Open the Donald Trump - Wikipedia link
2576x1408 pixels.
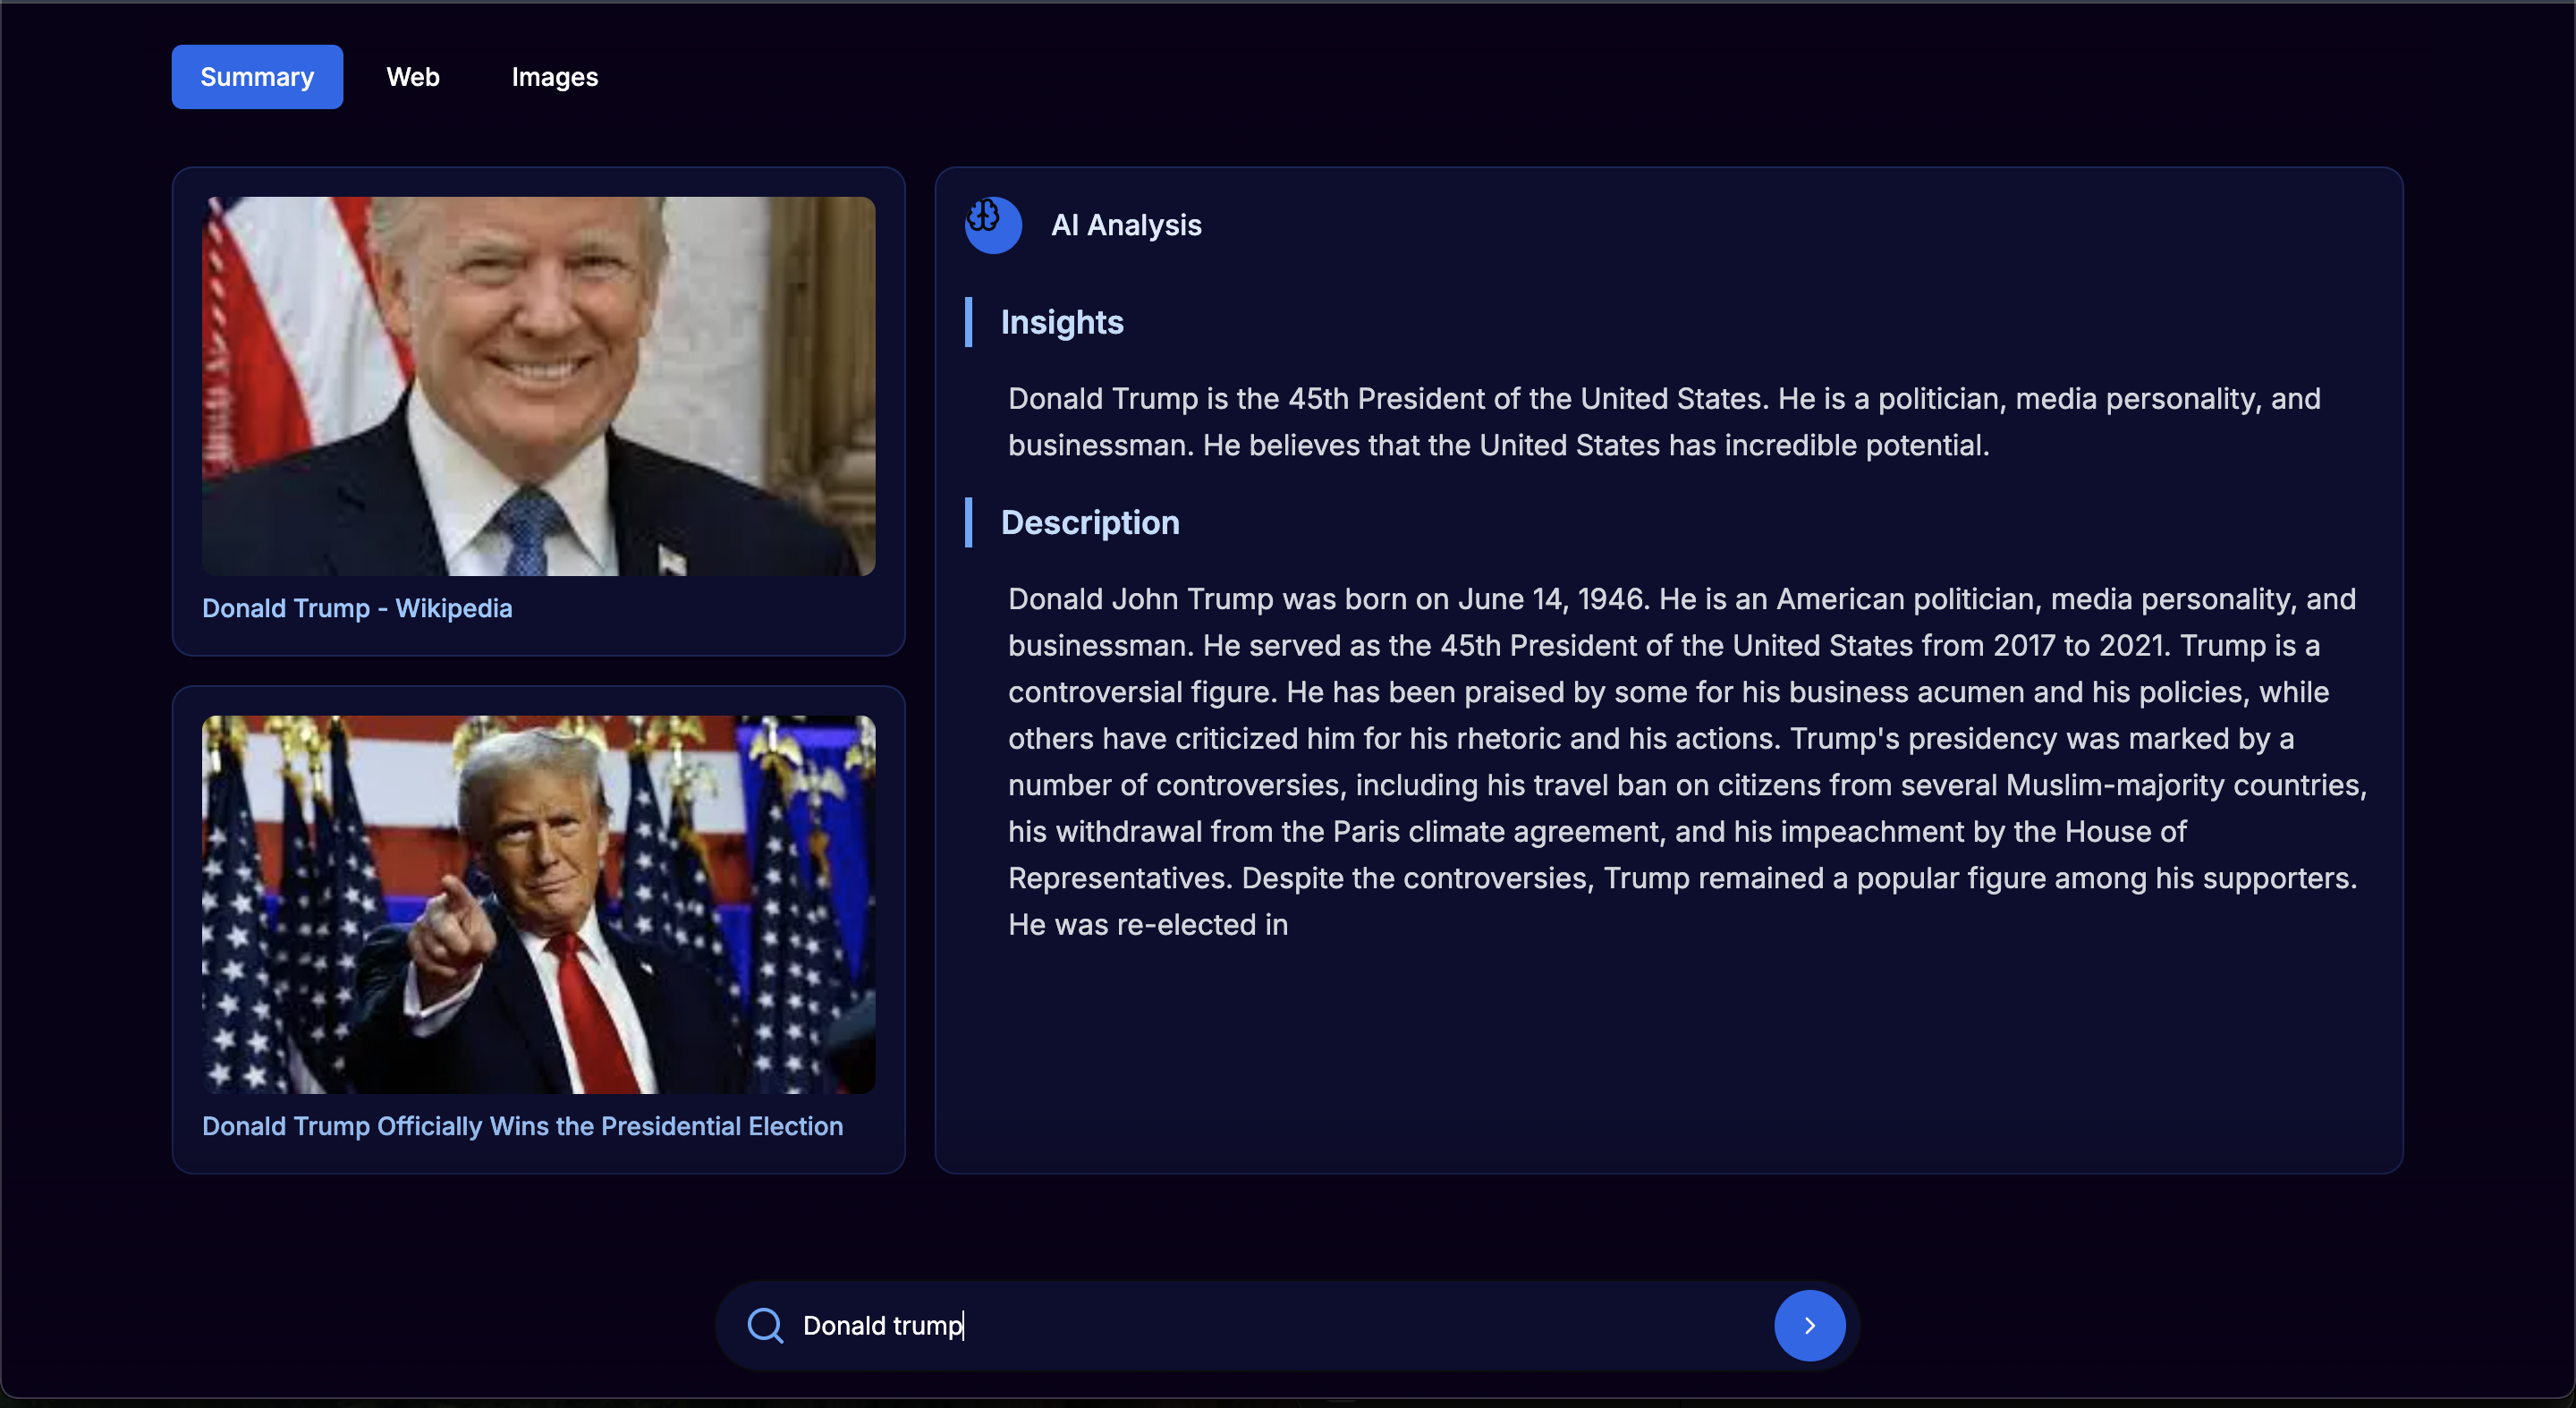click(357, 608)
